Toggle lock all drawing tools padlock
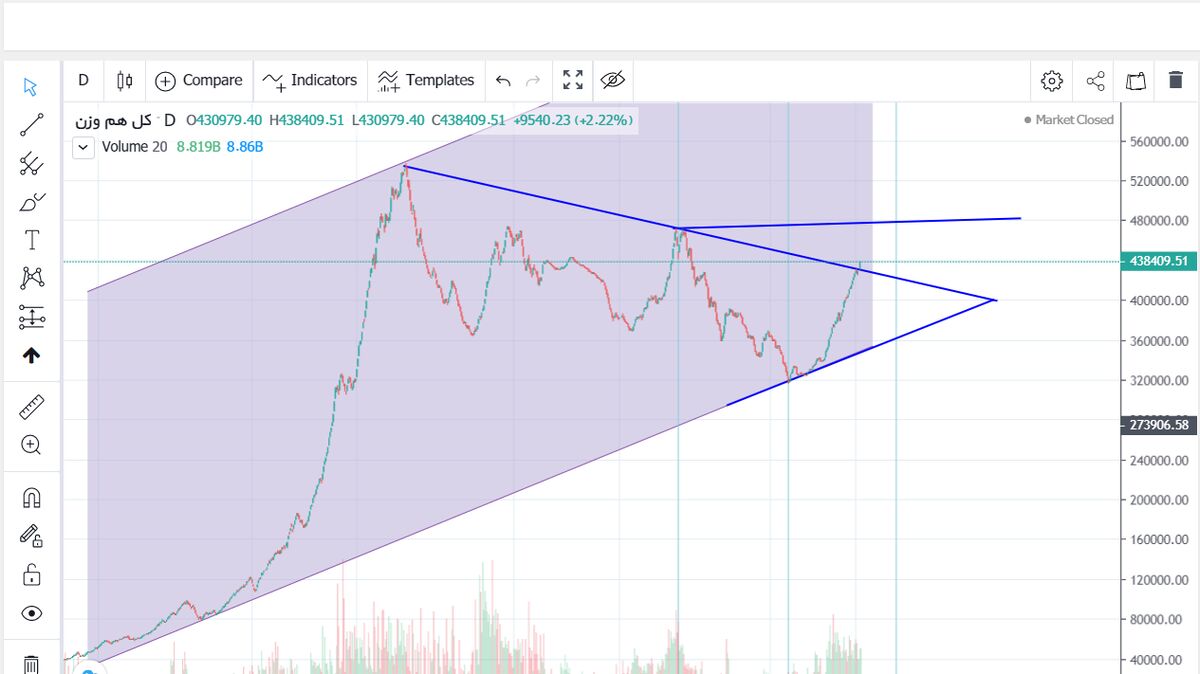Image resolution: width=1200 pixels, height=674 pixels. point(31,574)
